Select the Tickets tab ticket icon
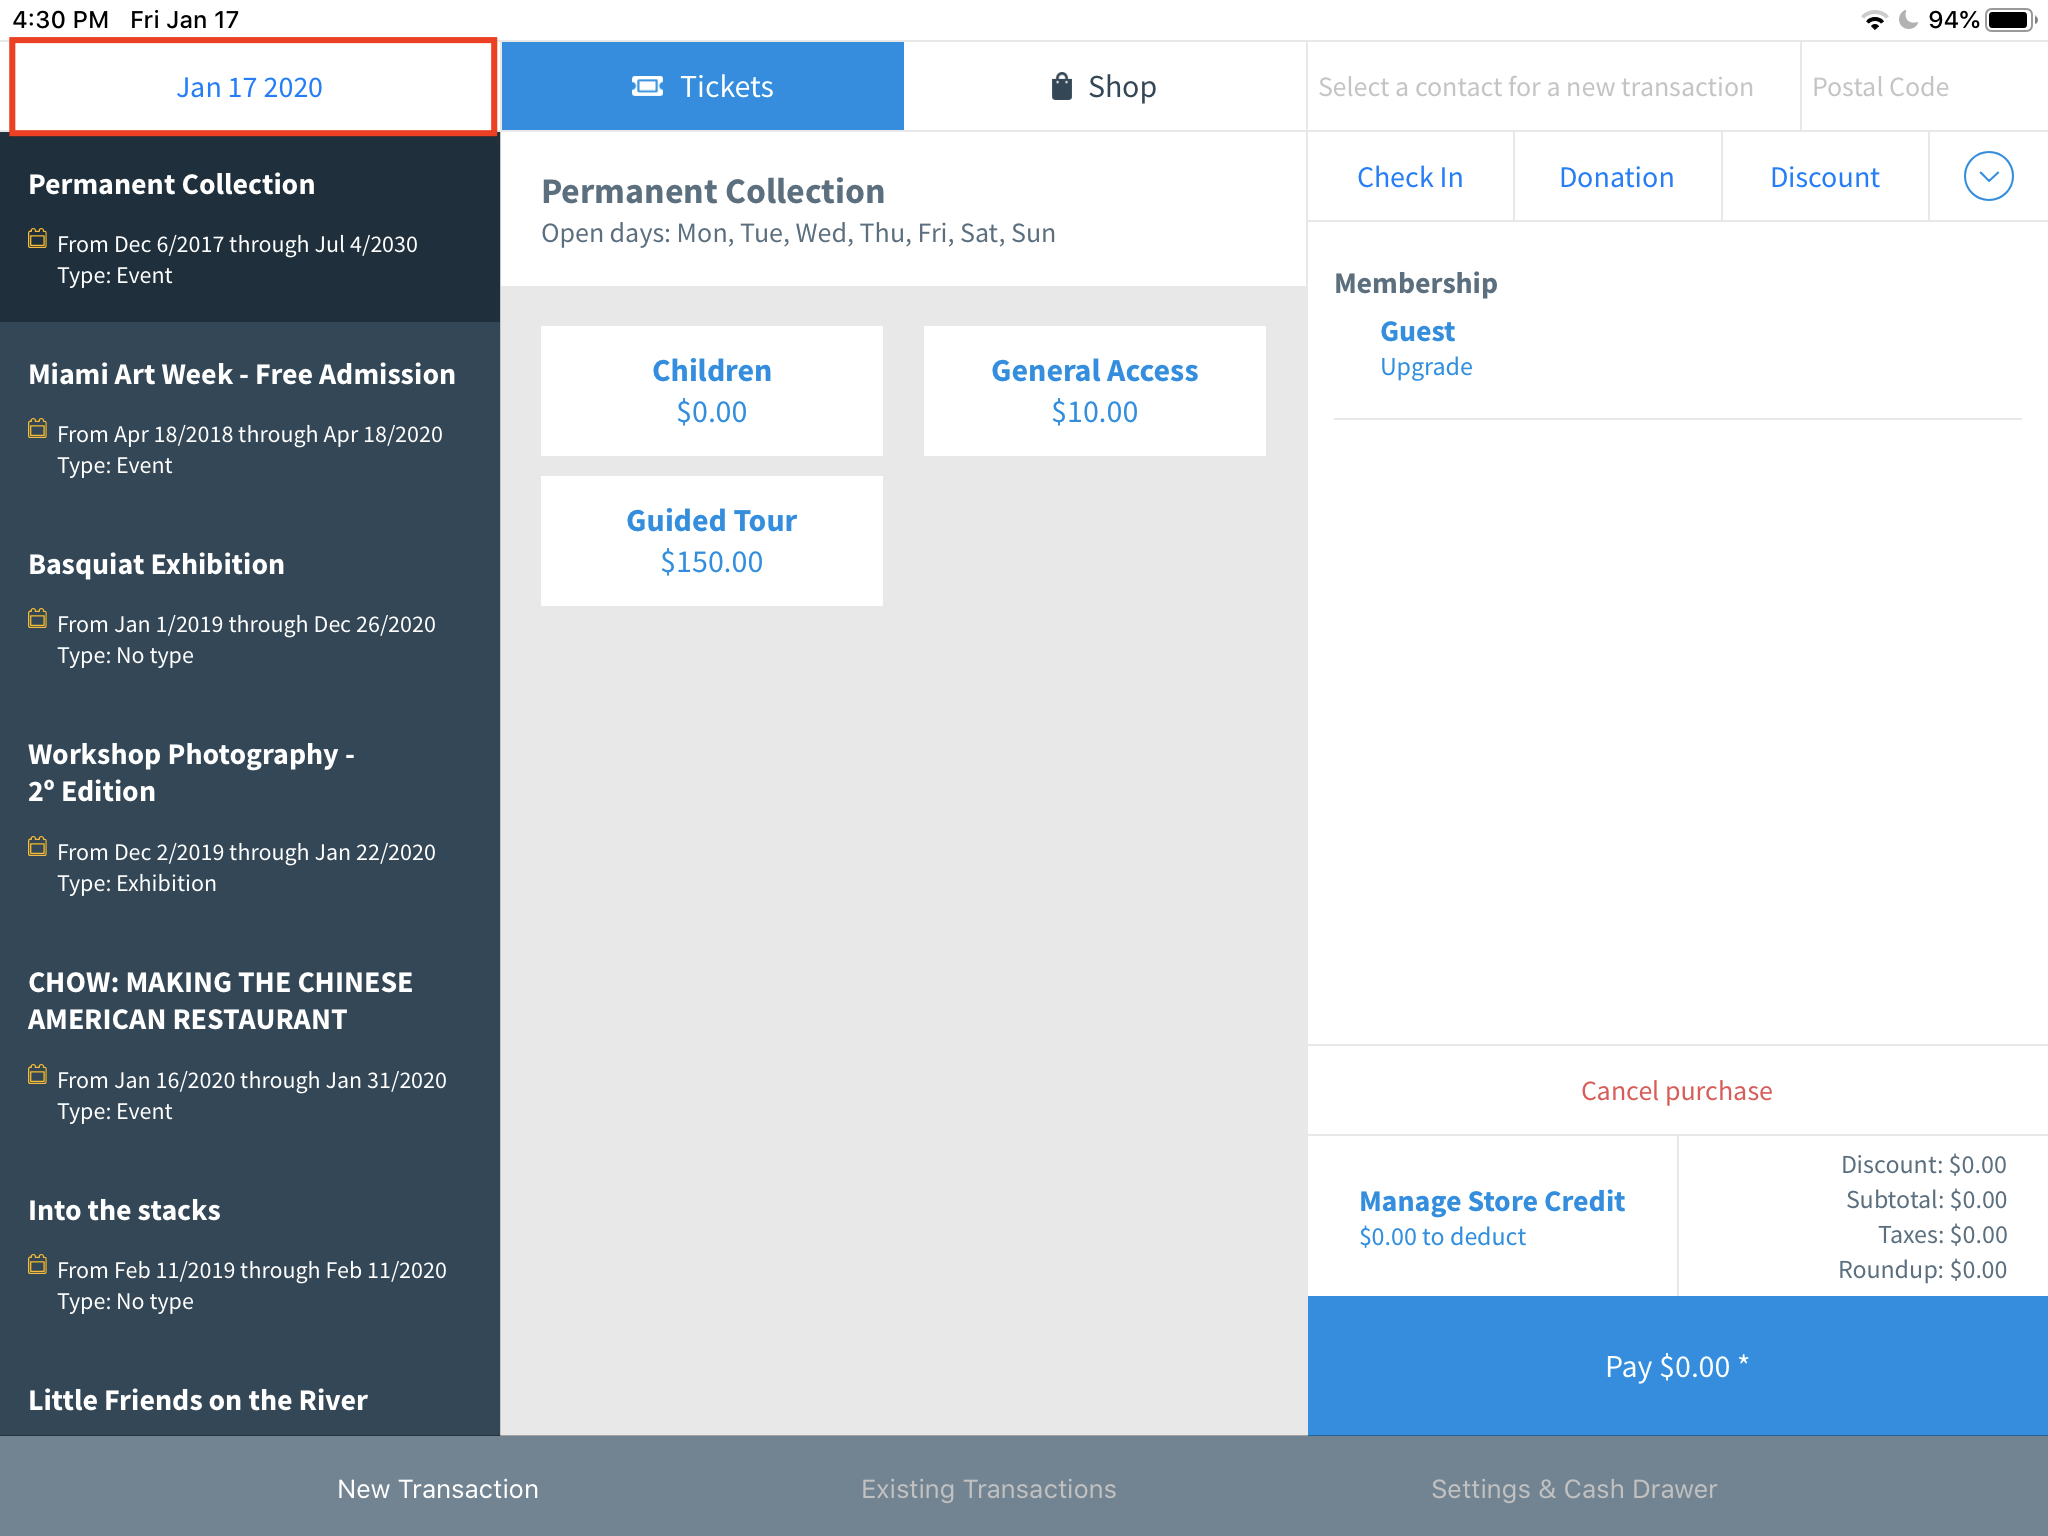Screen dimensions: 2048x1536 coord(649,86)
